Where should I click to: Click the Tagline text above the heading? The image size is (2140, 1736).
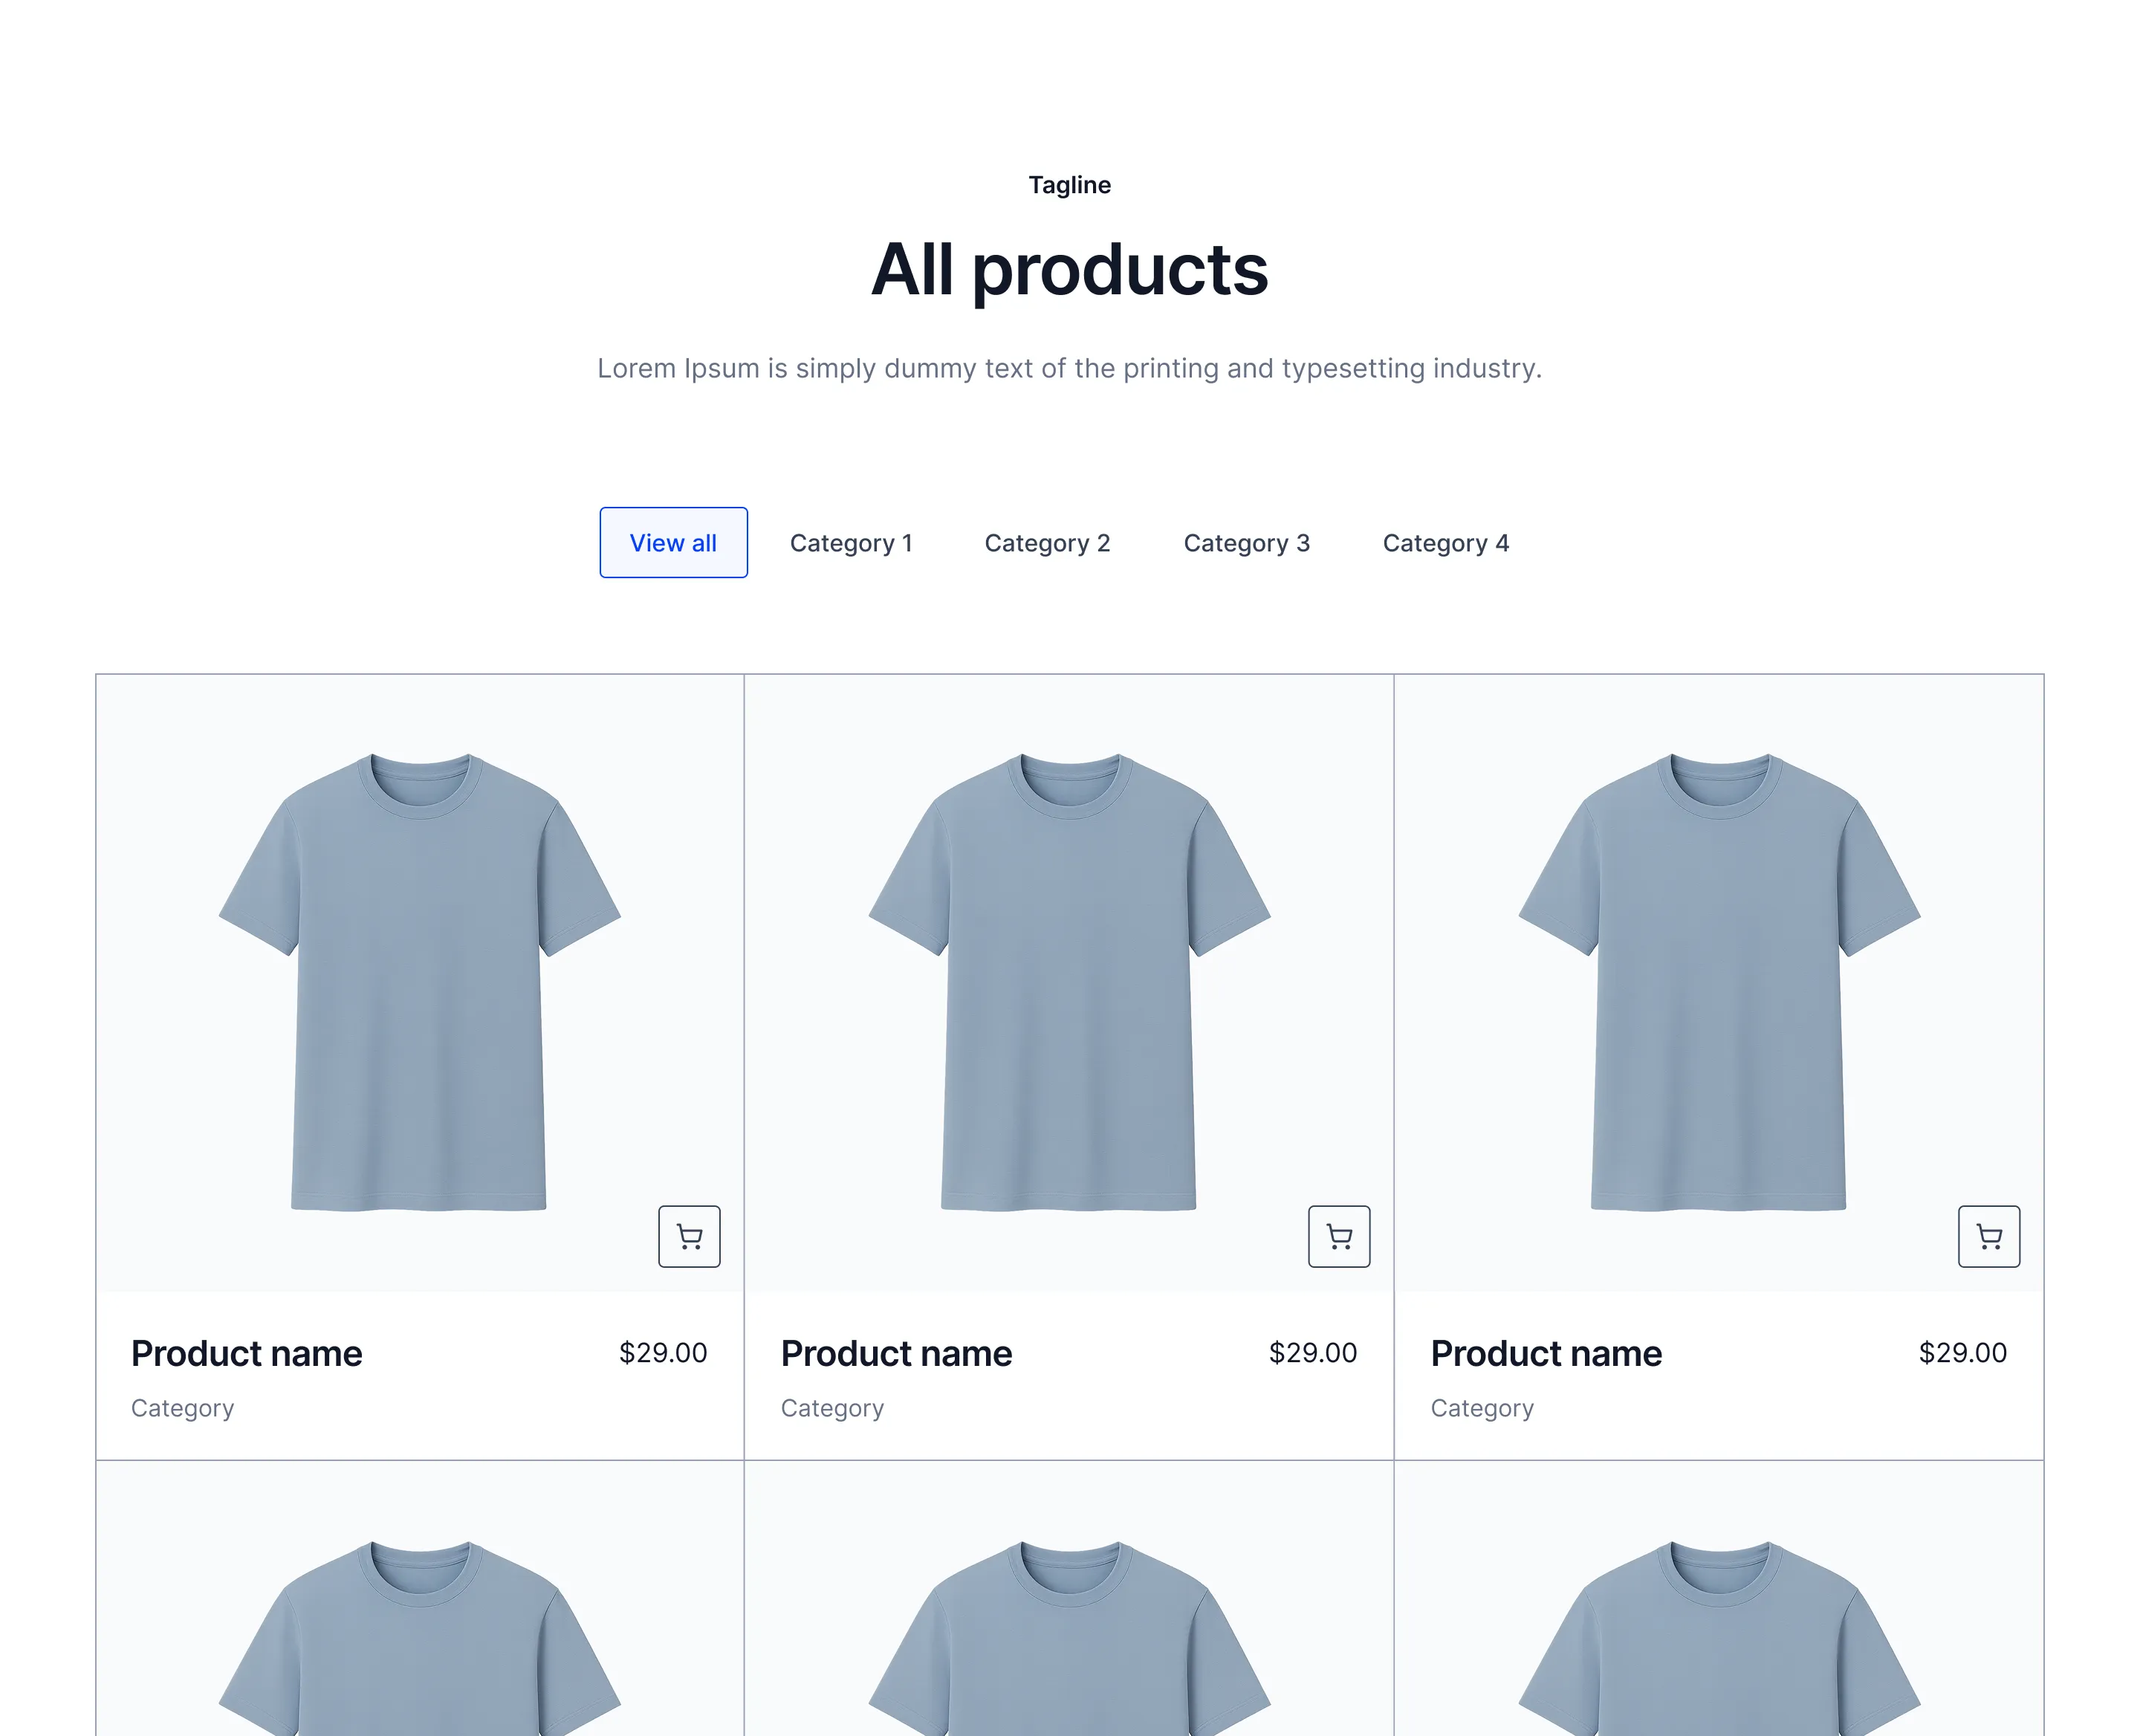1070,185
